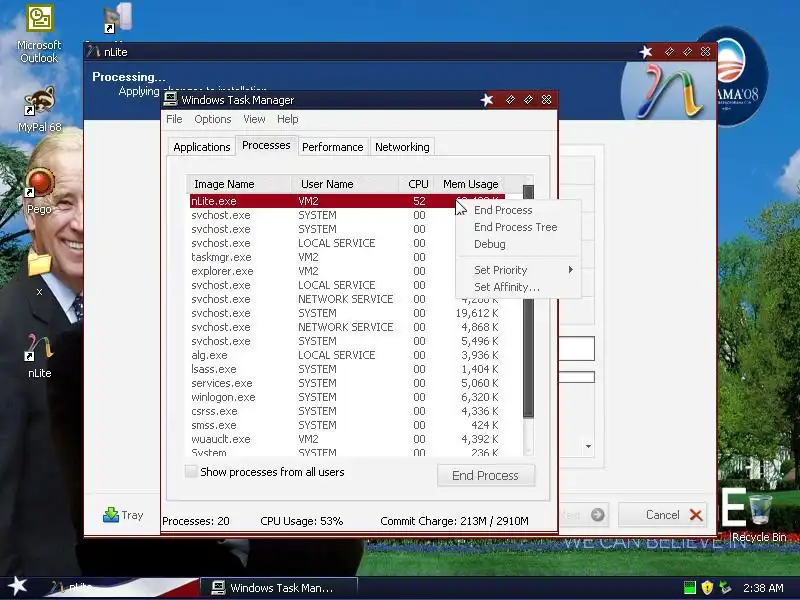Click the star Start button on taskbar
800x600 pixels.
(17, 586)
